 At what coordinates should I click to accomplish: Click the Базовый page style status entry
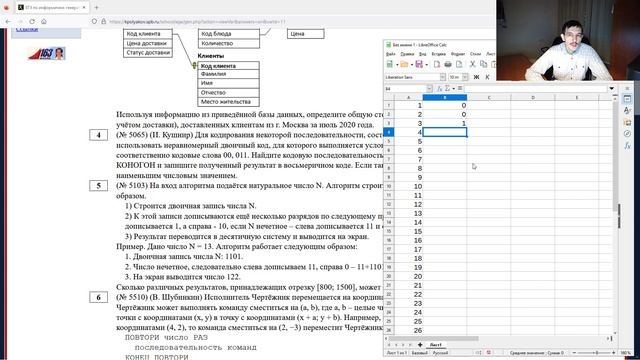pos(419,353)
